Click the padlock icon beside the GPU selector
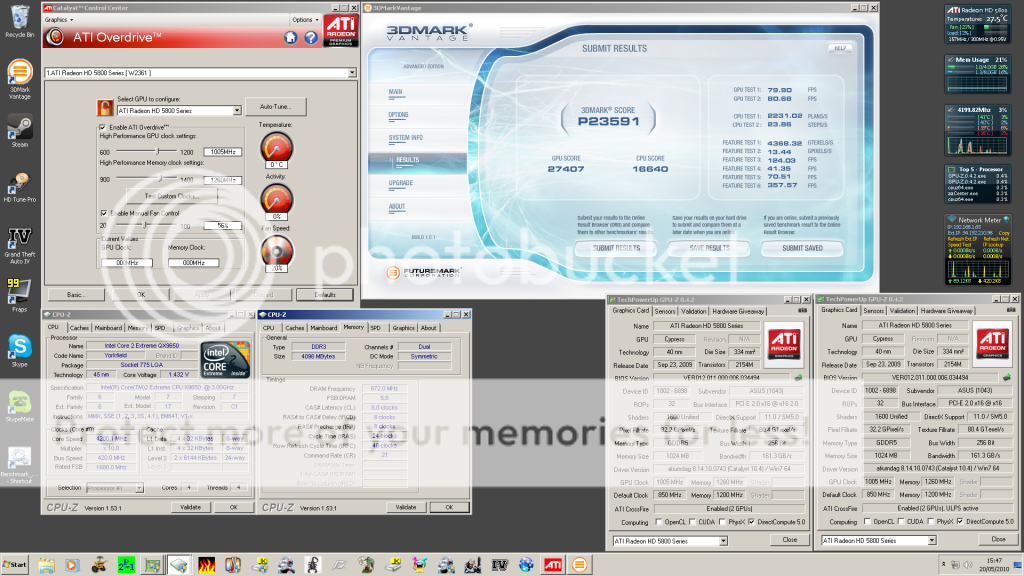This screenshot has width=1024, height=576. [x=104, y=107]
